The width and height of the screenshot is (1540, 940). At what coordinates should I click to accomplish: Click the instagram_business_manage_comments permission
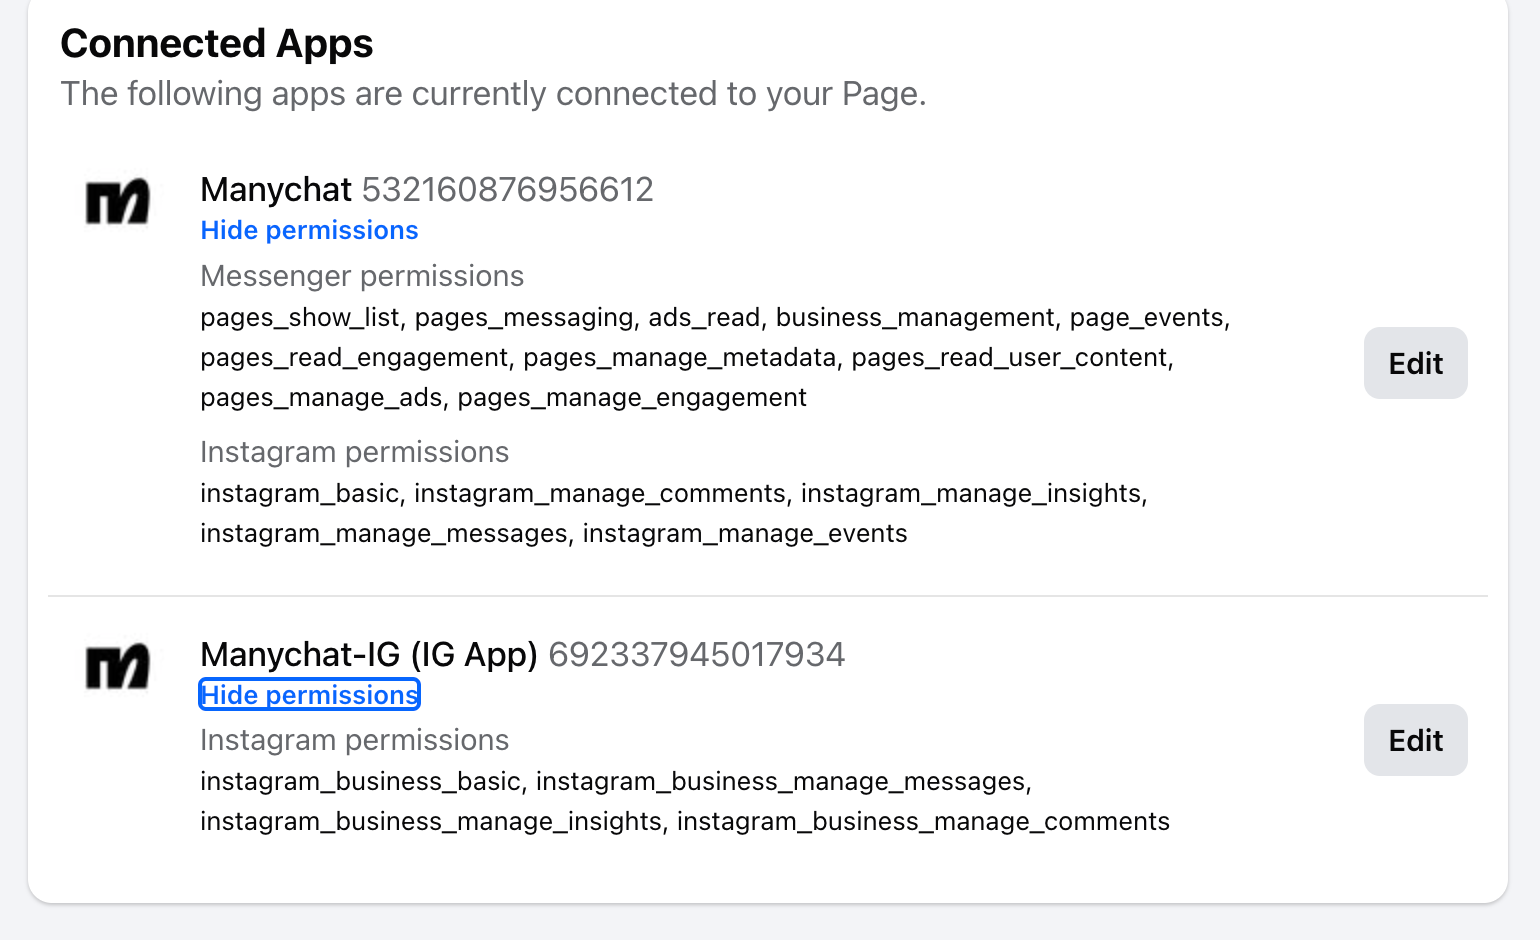tap(923, 821)
